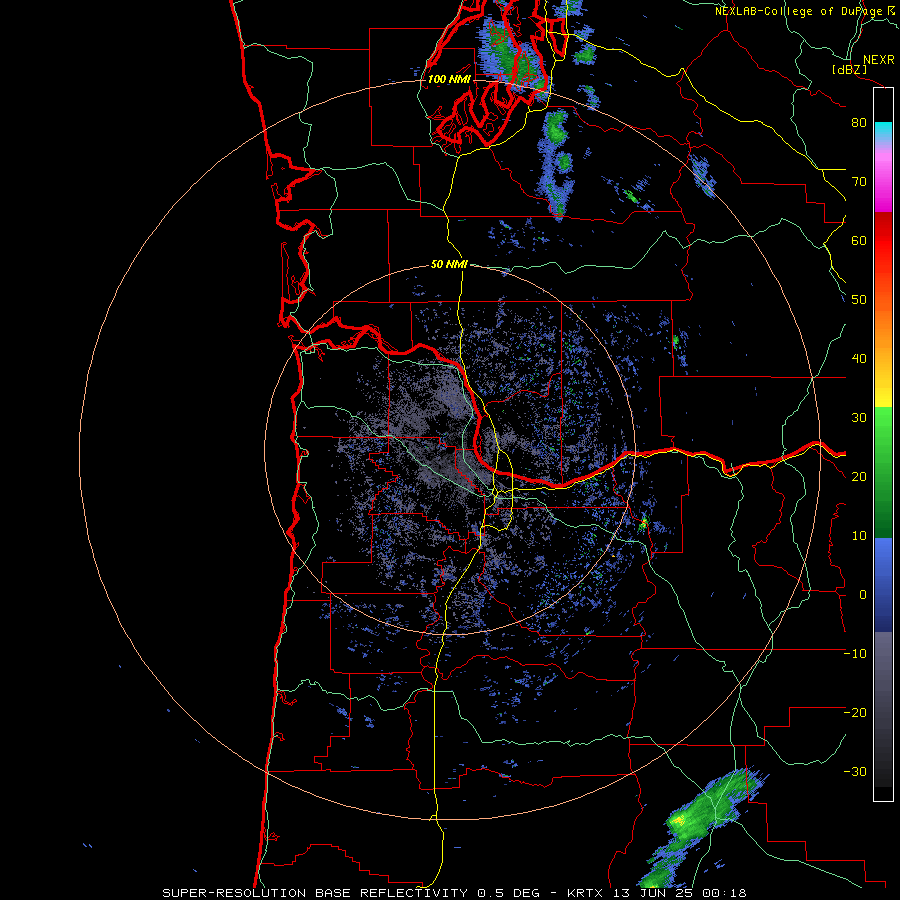
Task: Click the 50 value on dBZ scale
Action: pyautogui.click(x=859, y=300)
